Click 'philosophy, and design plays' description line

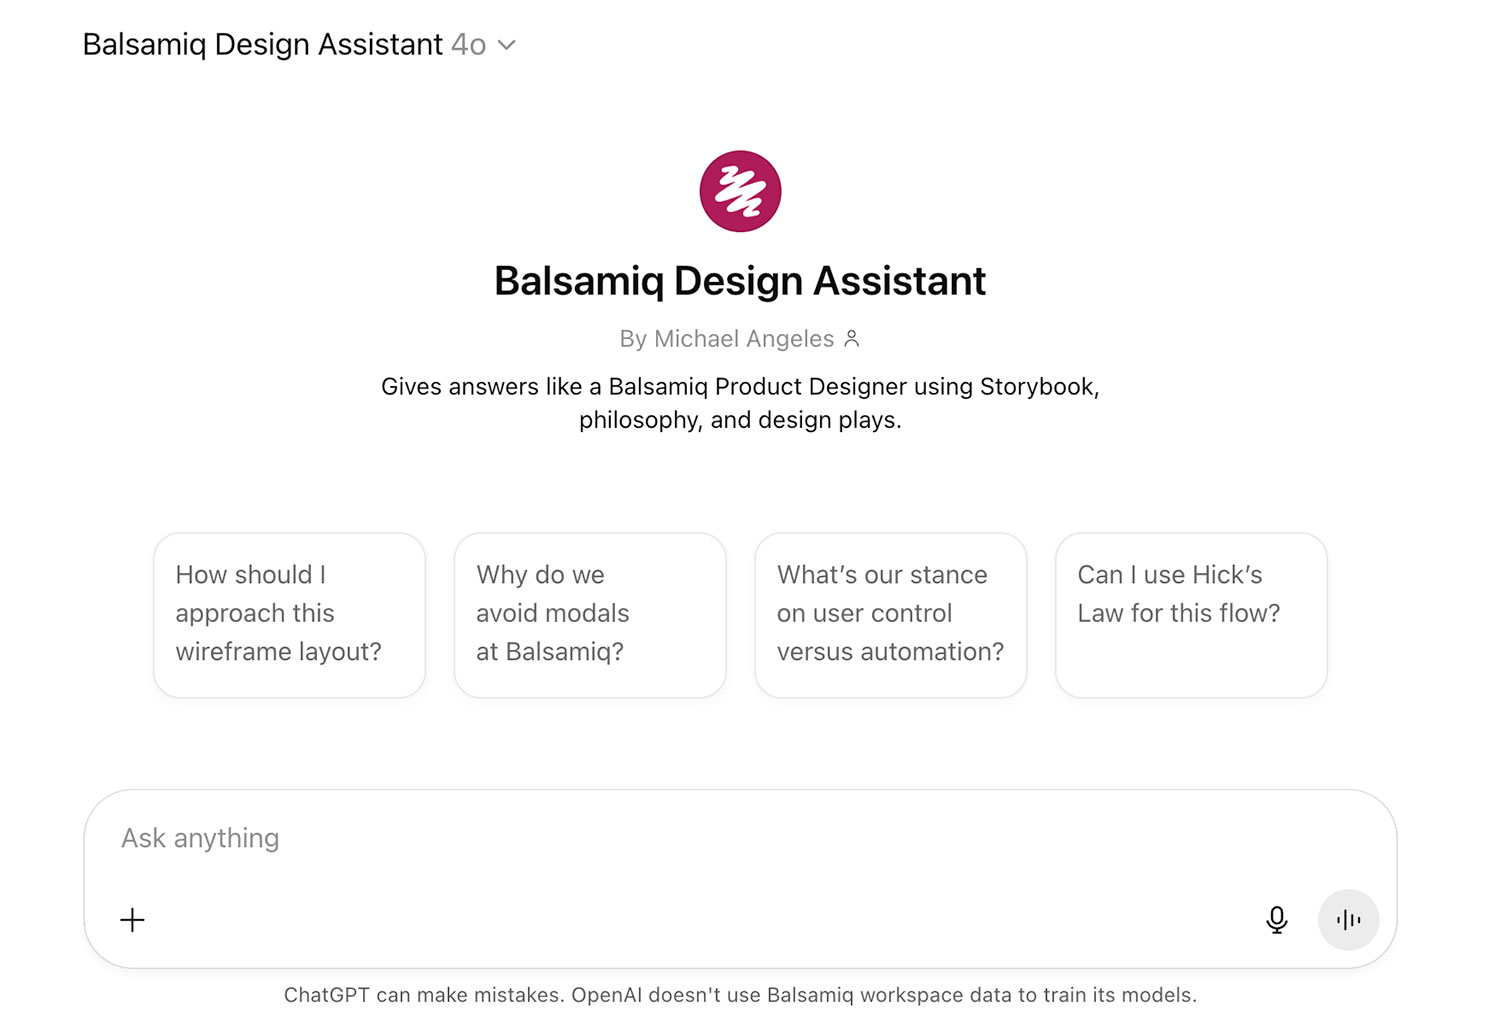click(740, 420)
